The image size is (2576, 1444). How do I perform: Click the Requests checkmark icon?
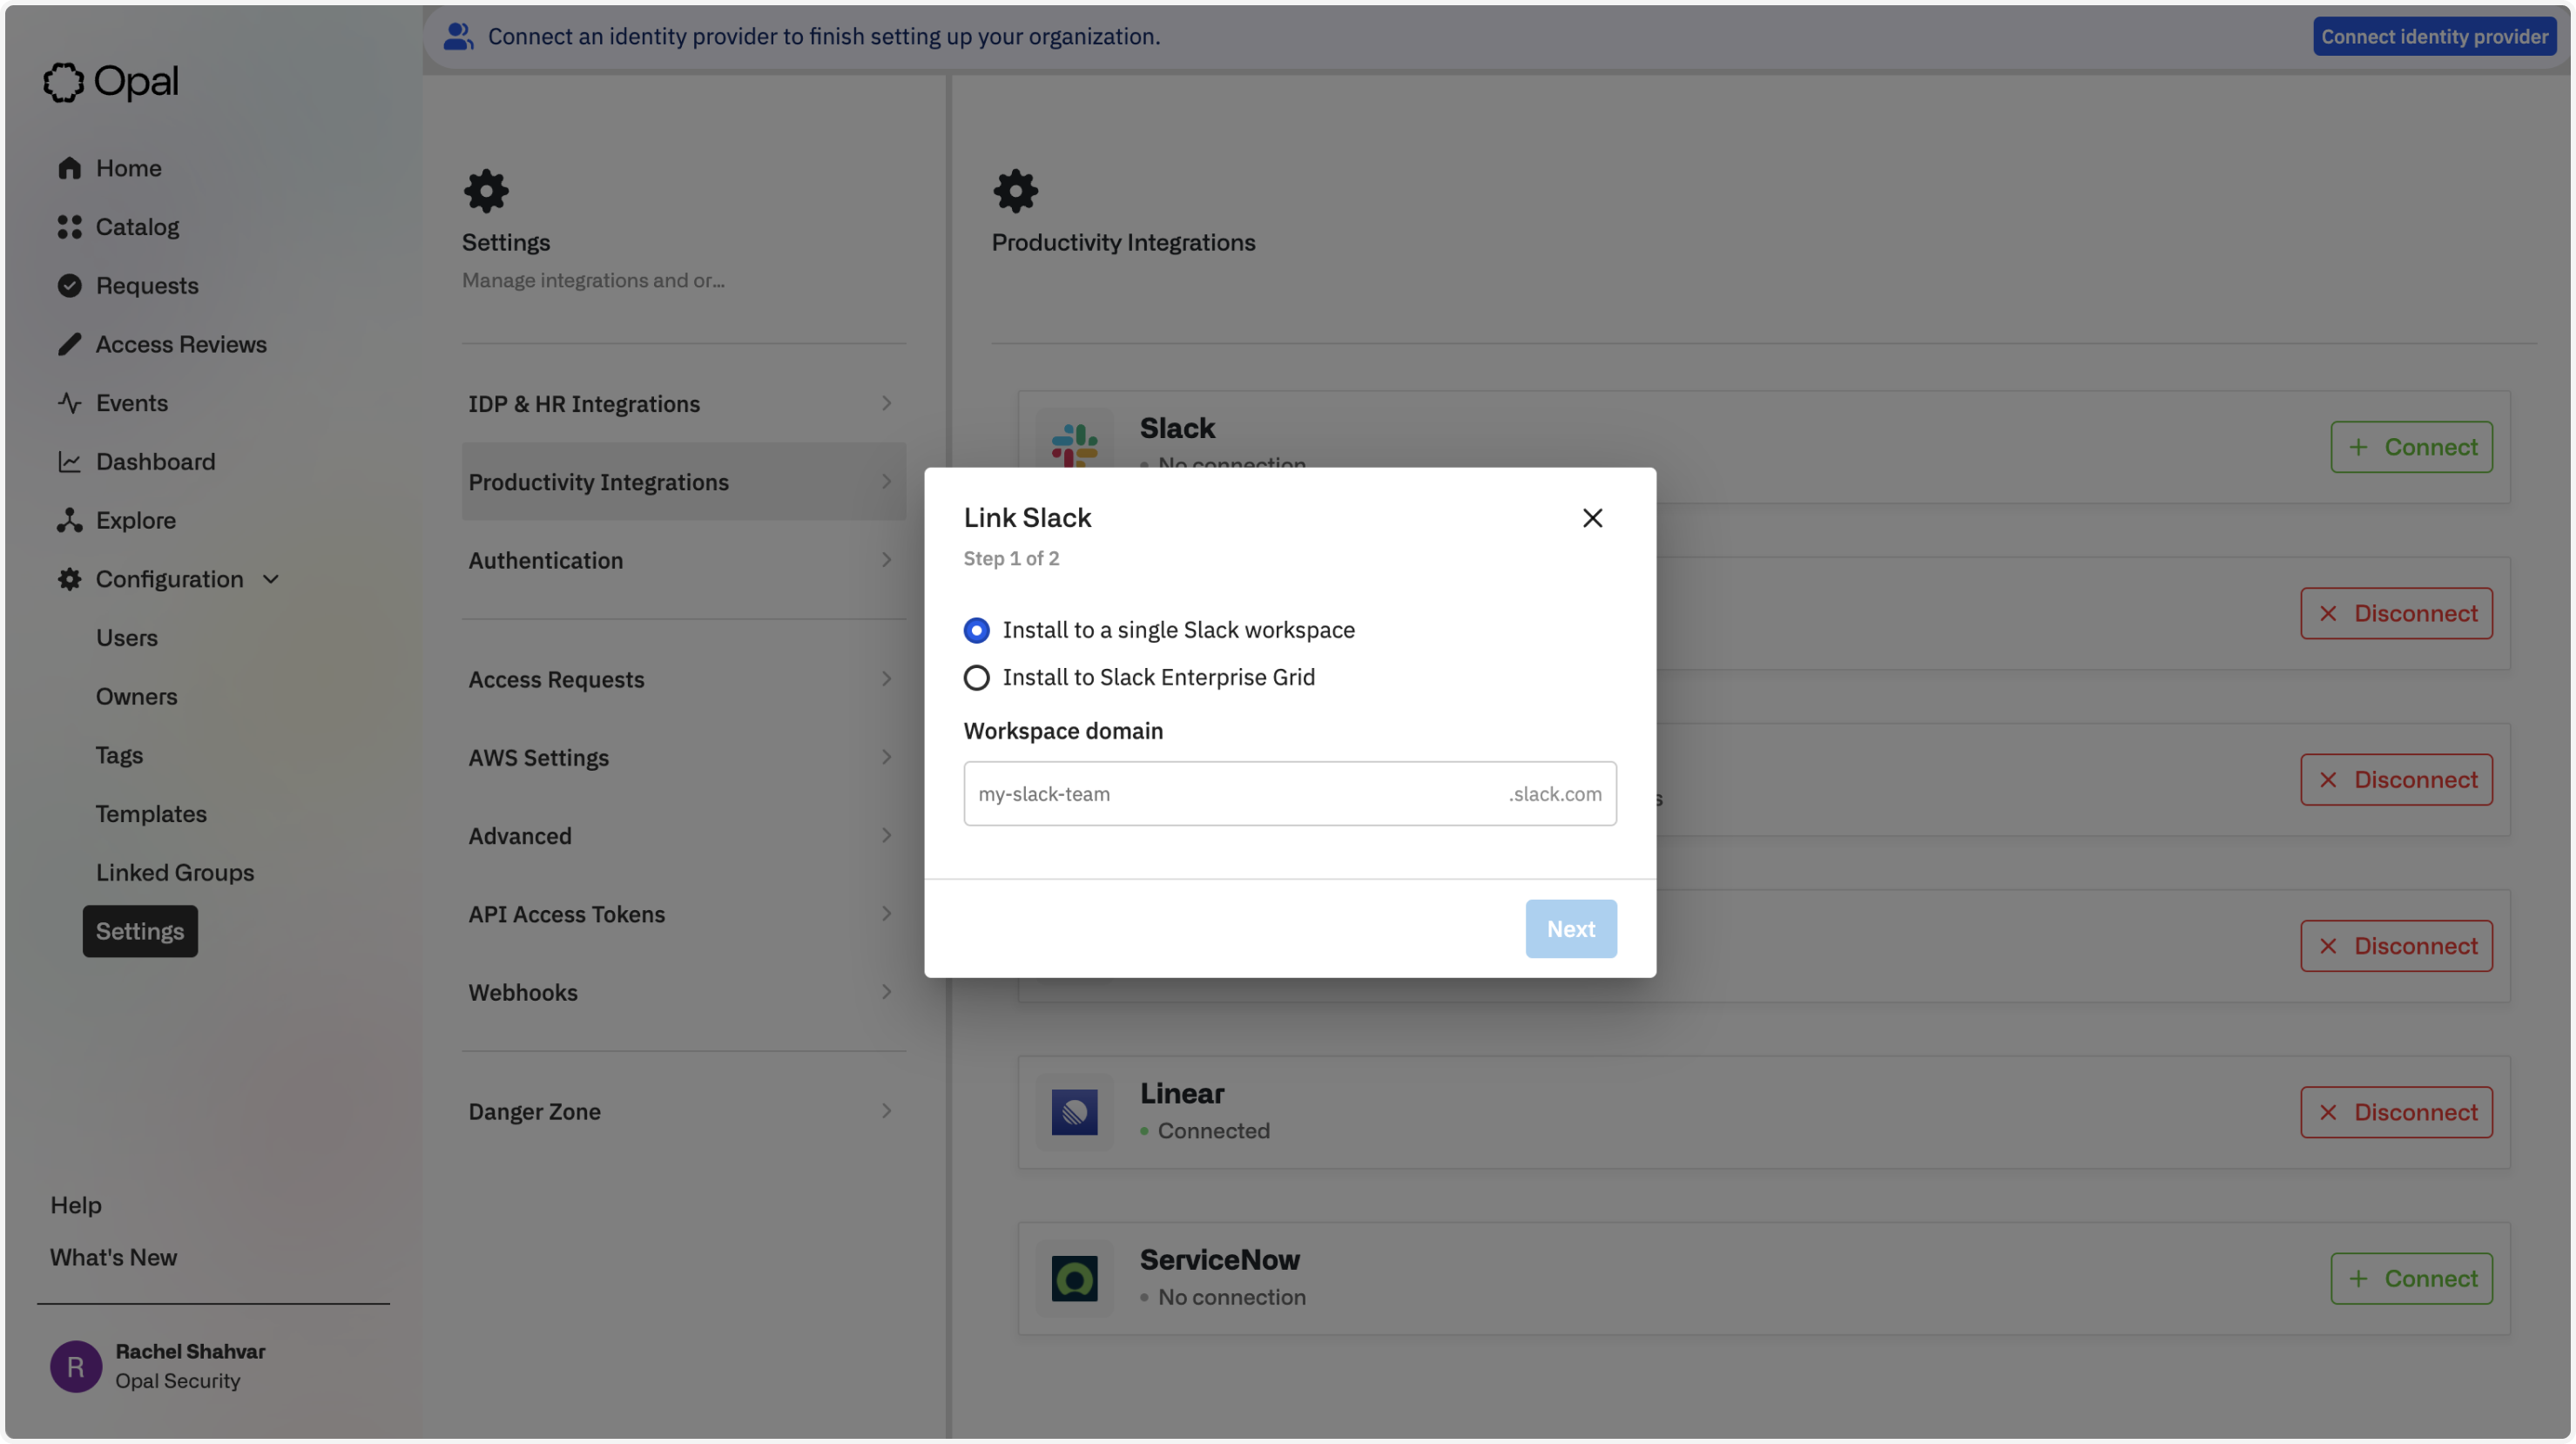pos(69,286)
